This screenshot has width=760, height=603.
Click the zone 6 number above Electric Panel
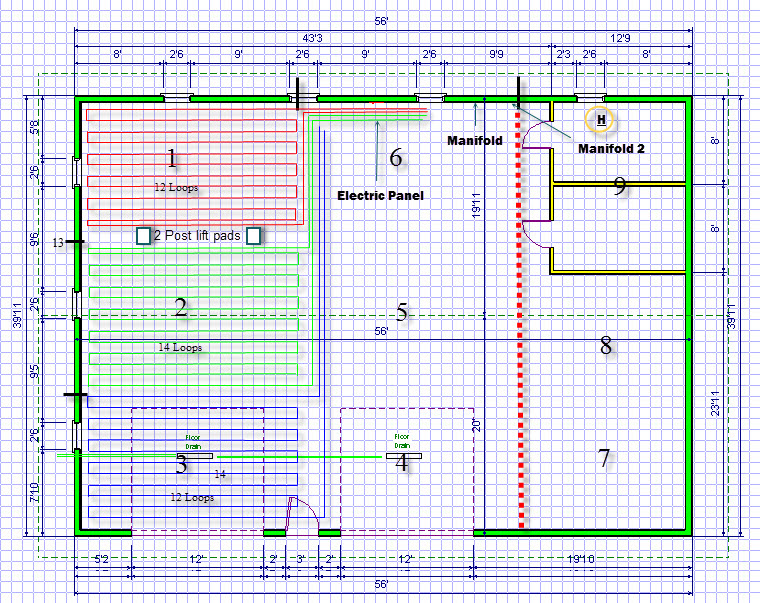click(396, 157)
